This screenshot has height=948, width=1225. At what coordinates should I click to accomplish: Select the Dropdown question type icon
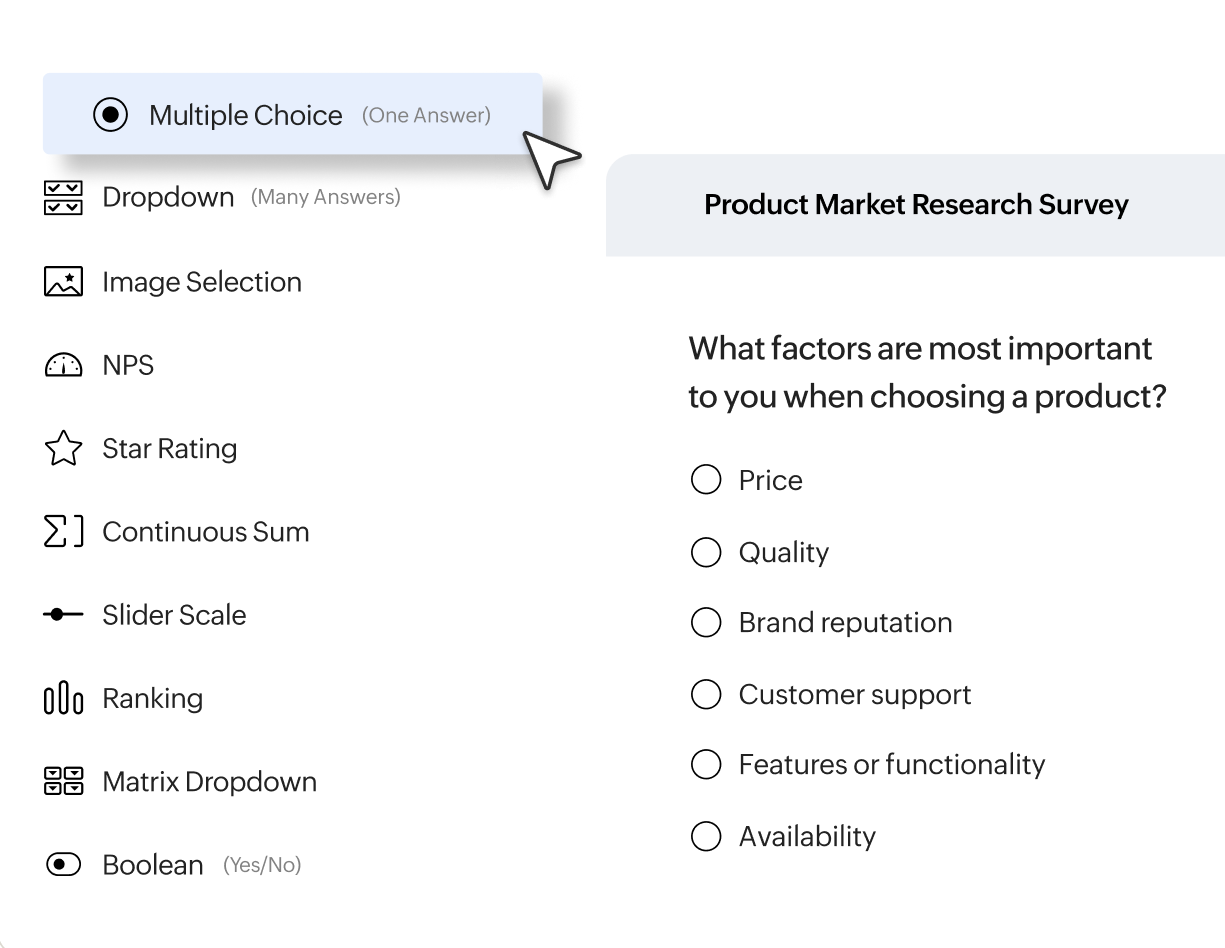tap(64, 198)
